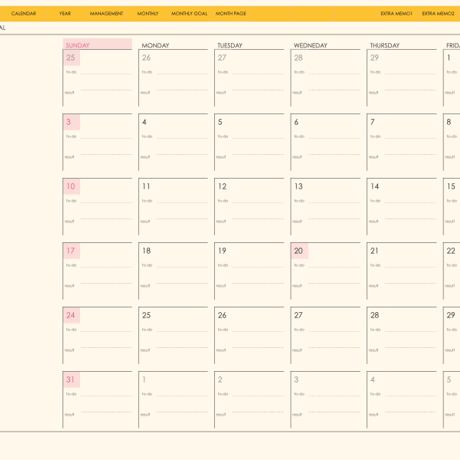This screenshot has width=460, height=460.
Task: Click the WEDNEDAY column header
Action: [x=310, y=45]
